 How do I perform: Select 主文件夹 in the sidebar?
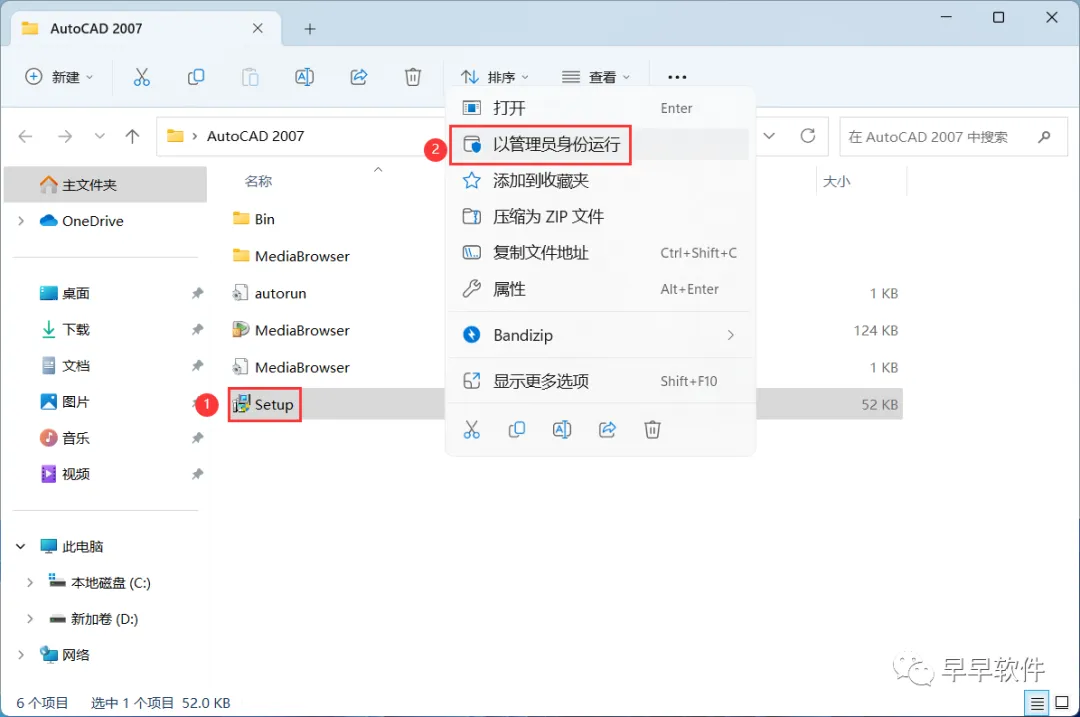point(105,185)
